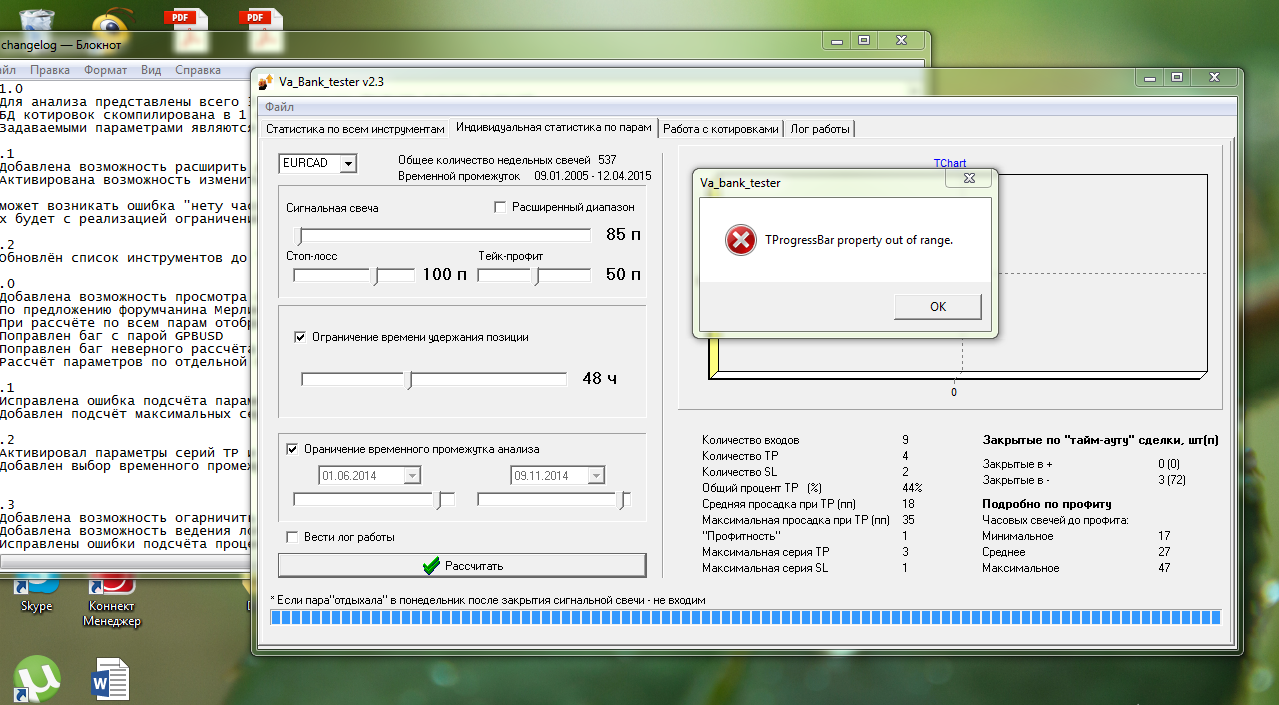Click the 50 п take-profit value

(x=624, y=274)
